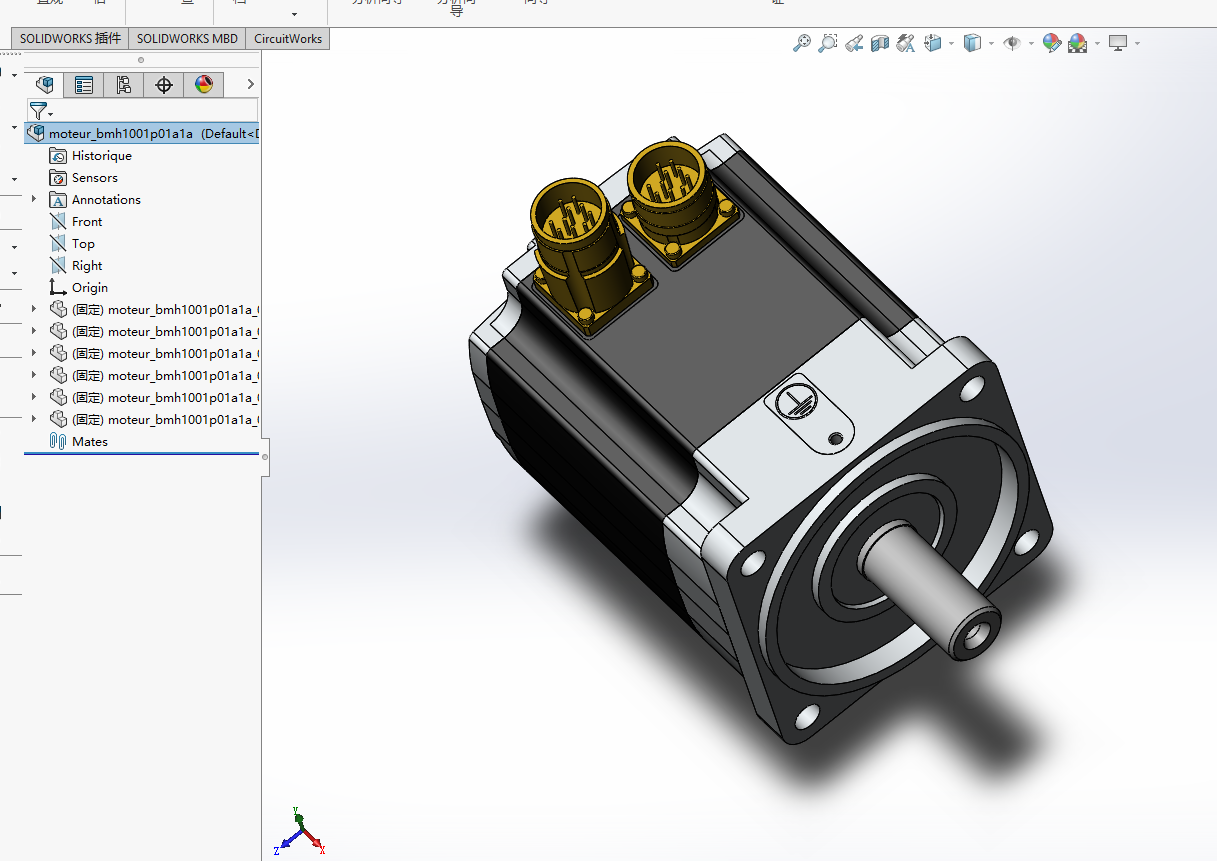Switch to the DisplayManager tab
Image resolution: width=1217 pixels, height=861 pixels.
204,85
